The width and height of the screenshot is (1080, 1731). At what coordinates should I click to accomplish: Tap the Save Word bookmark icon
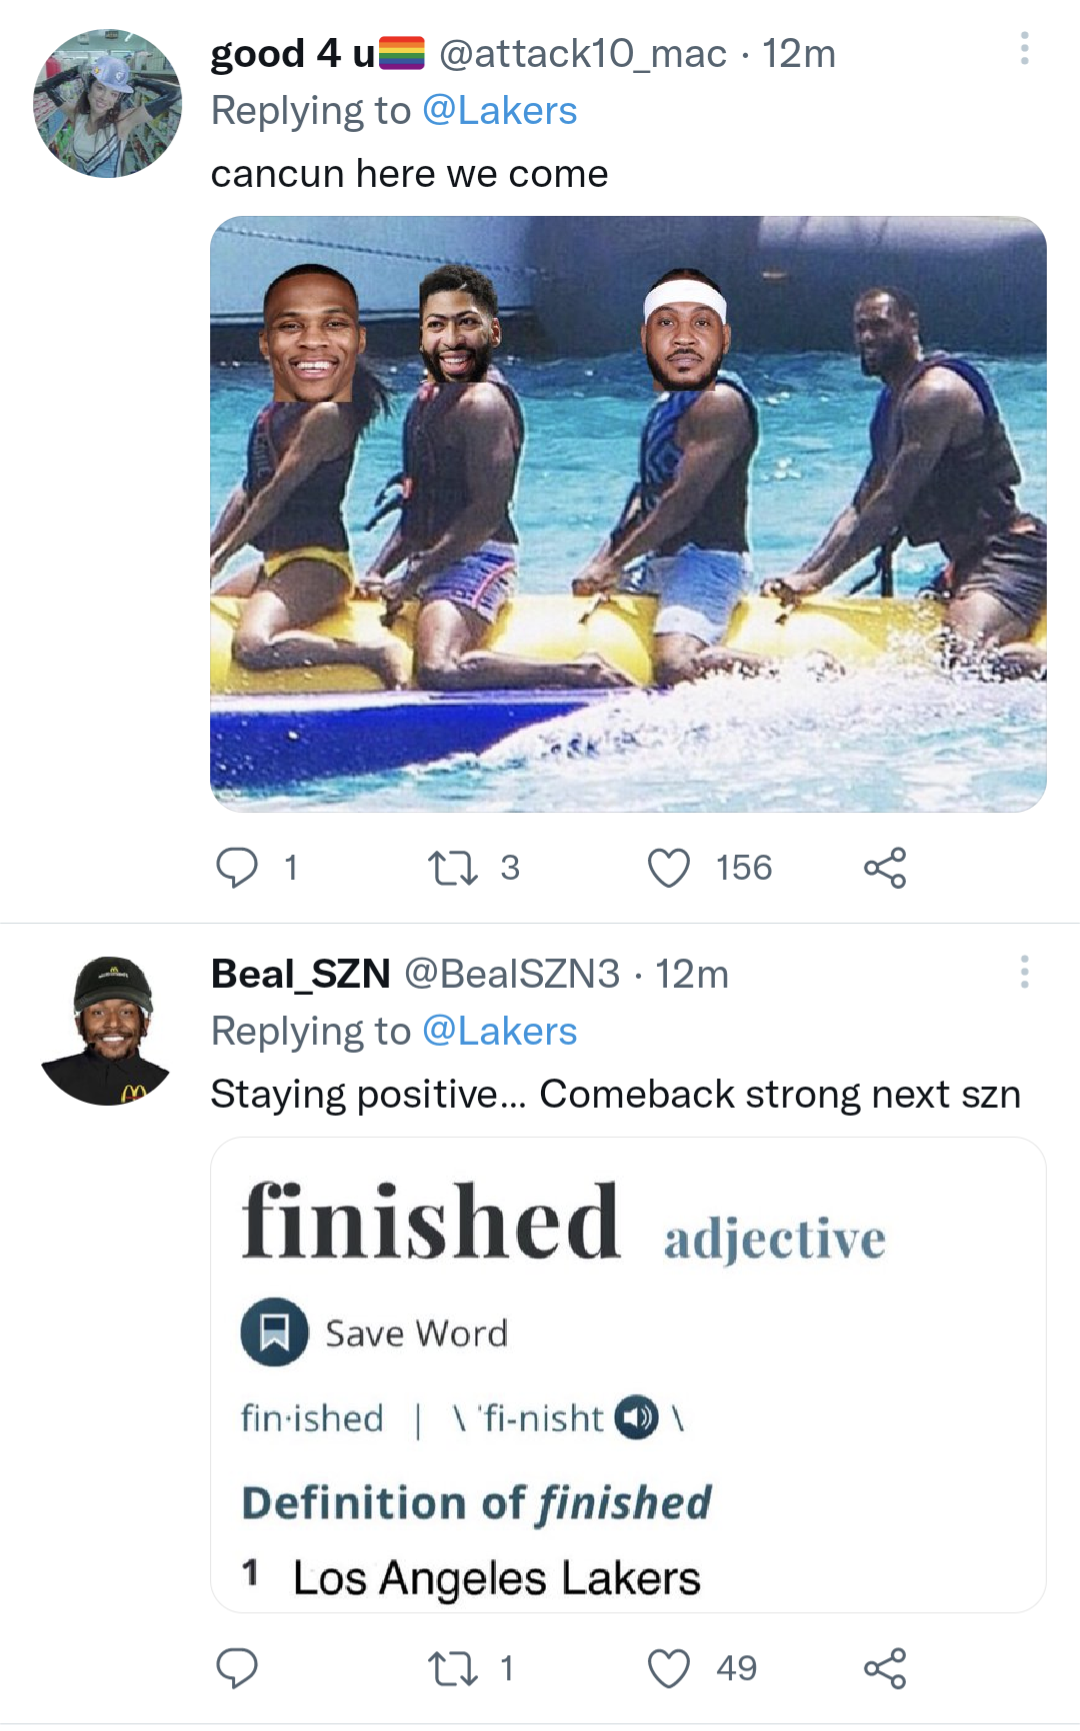click(x=274, y=1332)
